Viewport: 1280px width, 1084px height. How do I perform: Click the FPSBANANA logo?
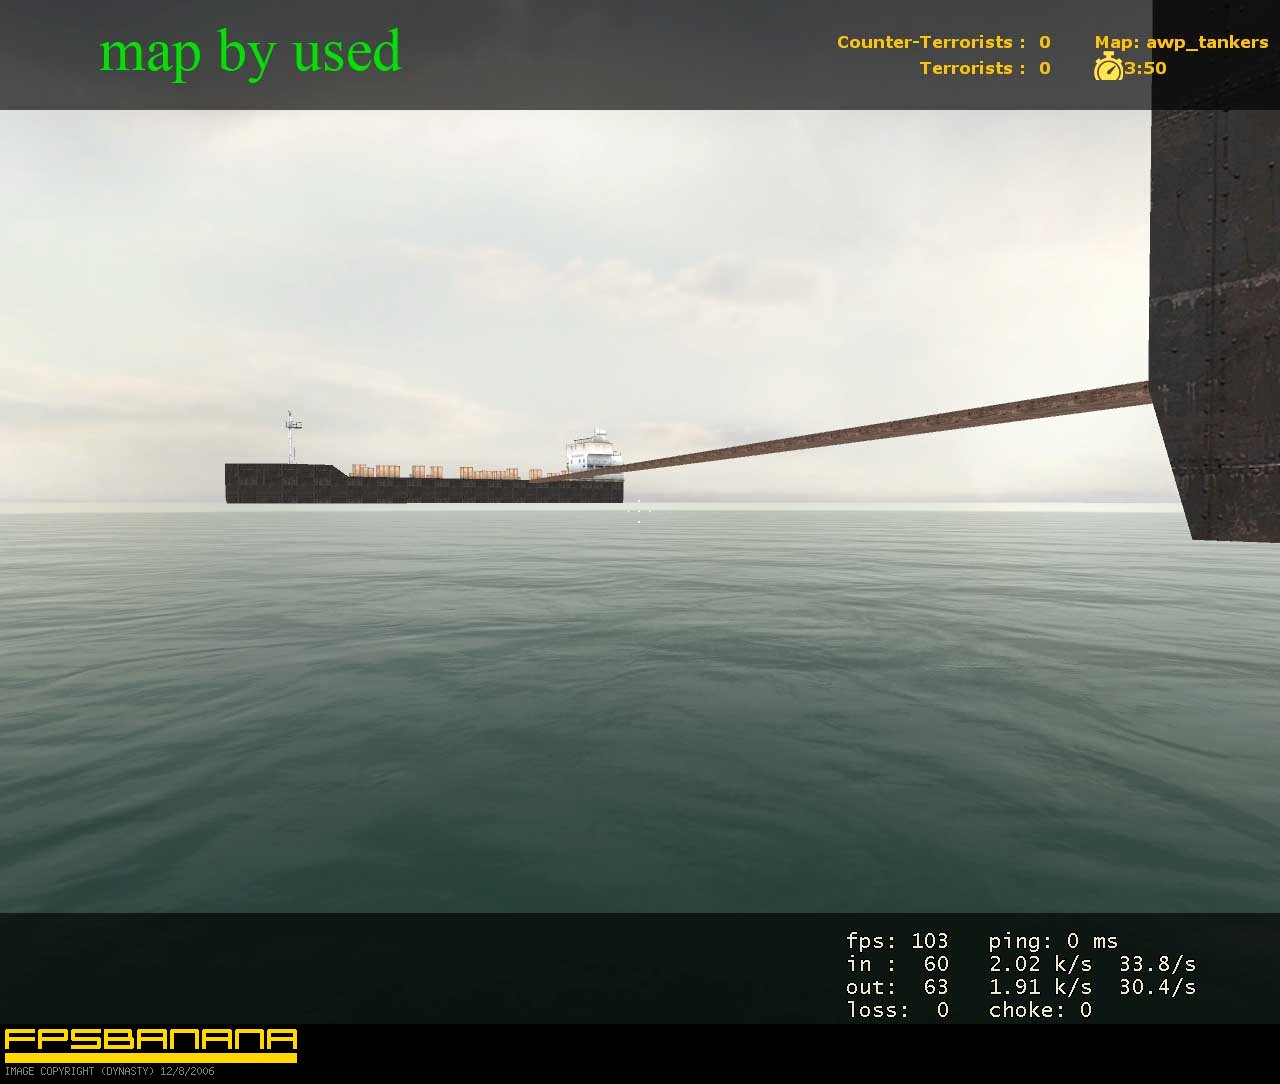[x=151, y=1045]
